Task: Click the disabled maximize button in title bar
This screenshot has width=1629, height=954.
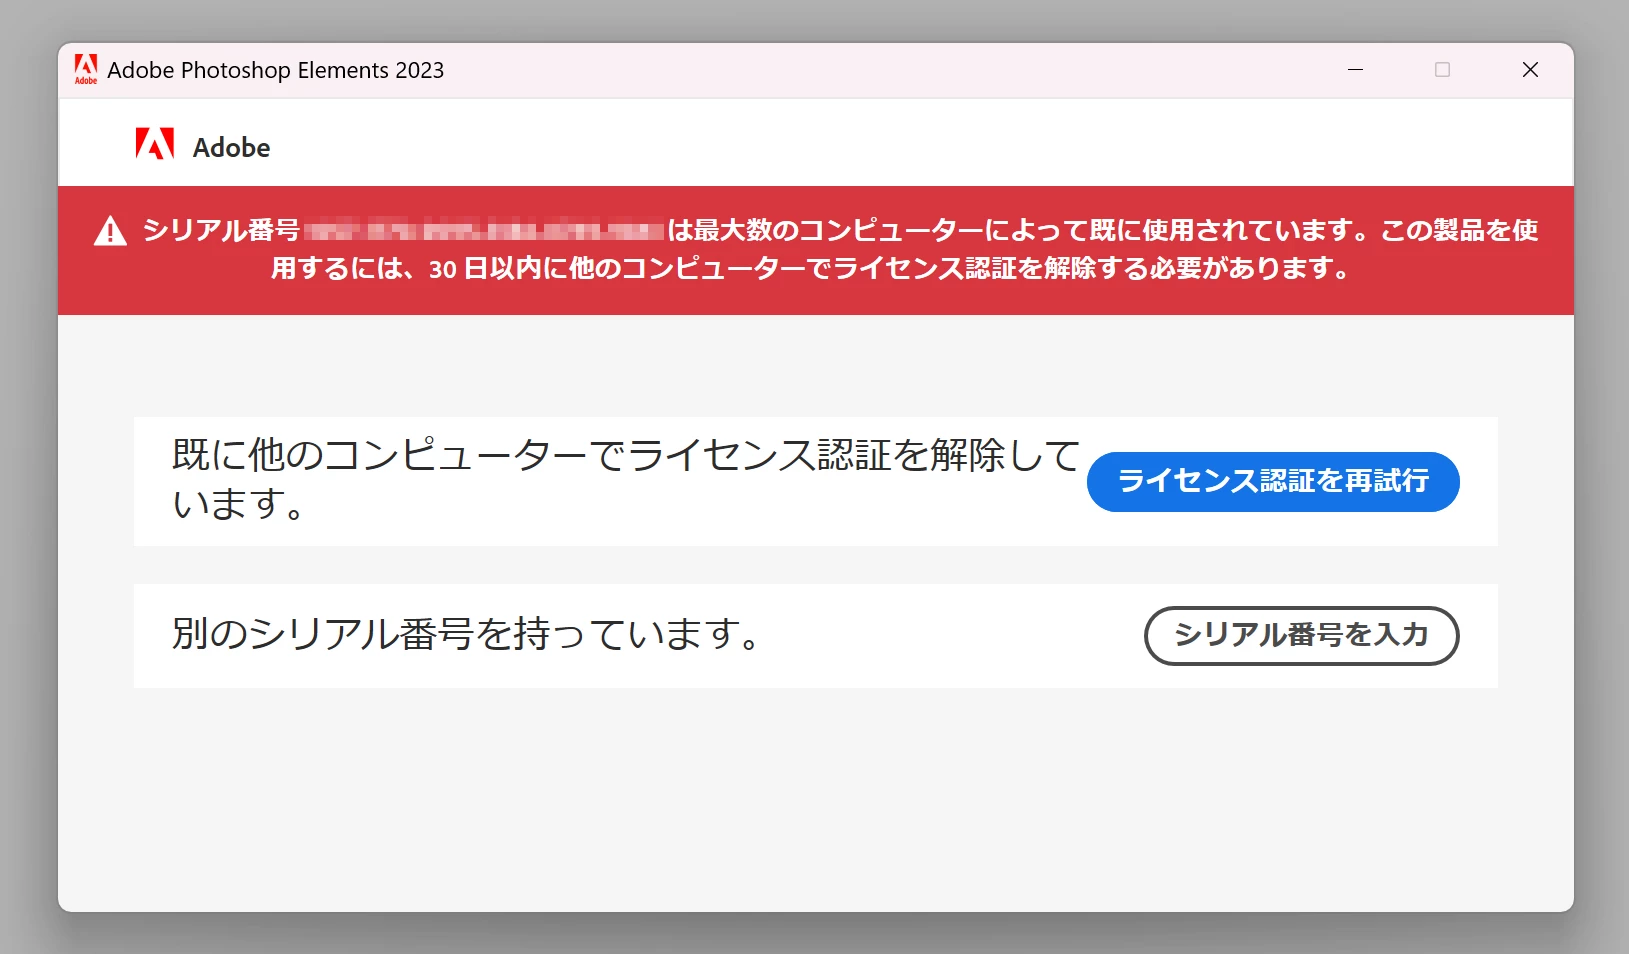Action: tap(1442, 70)
